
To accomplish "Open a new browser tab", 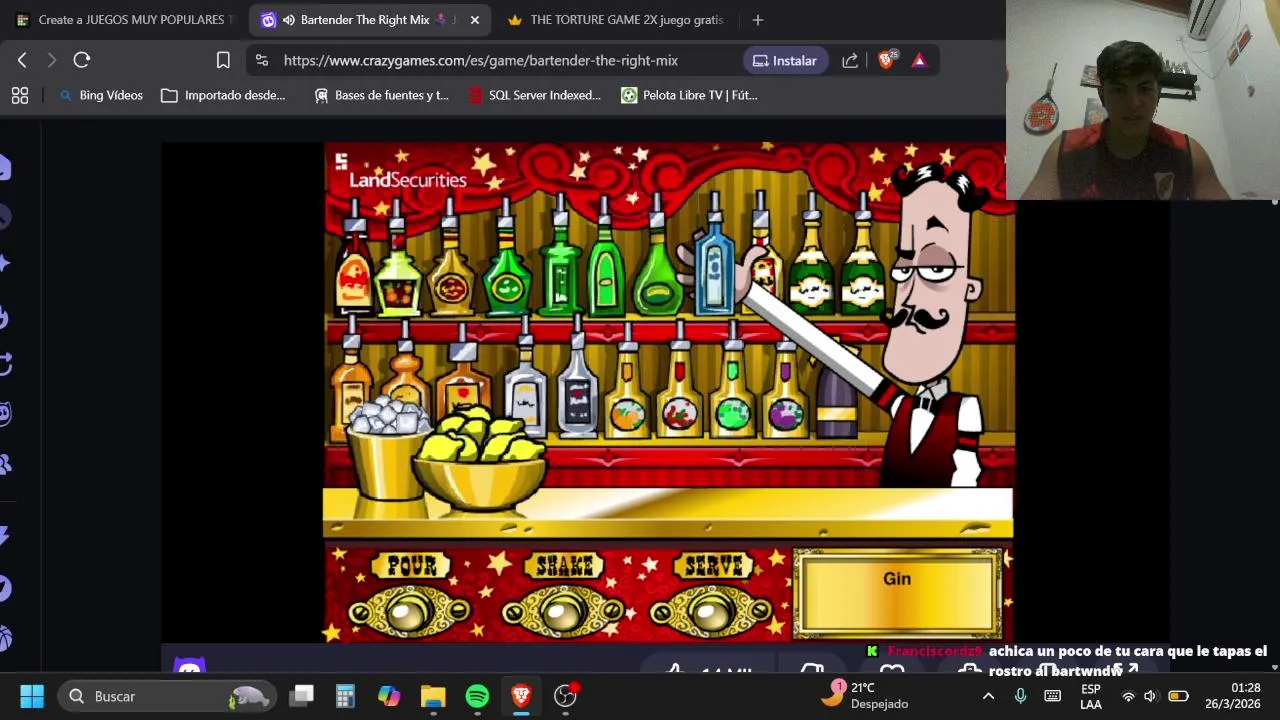I will click(757, 20).
